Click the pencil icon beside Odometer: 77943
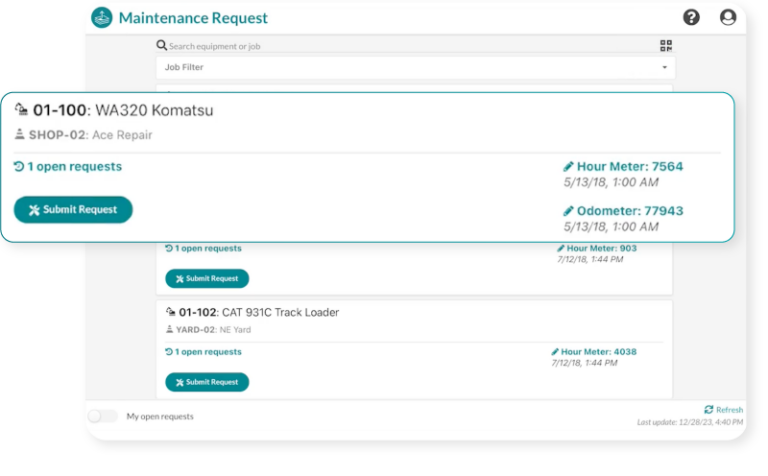 pos(568,211)
